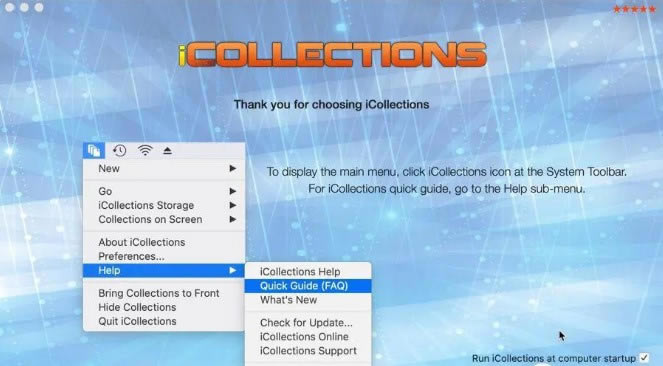Image resolution: width=663 pixels, height=366 pixels.
Task: Click the Help submenu arrow
Action: (233, 270)
